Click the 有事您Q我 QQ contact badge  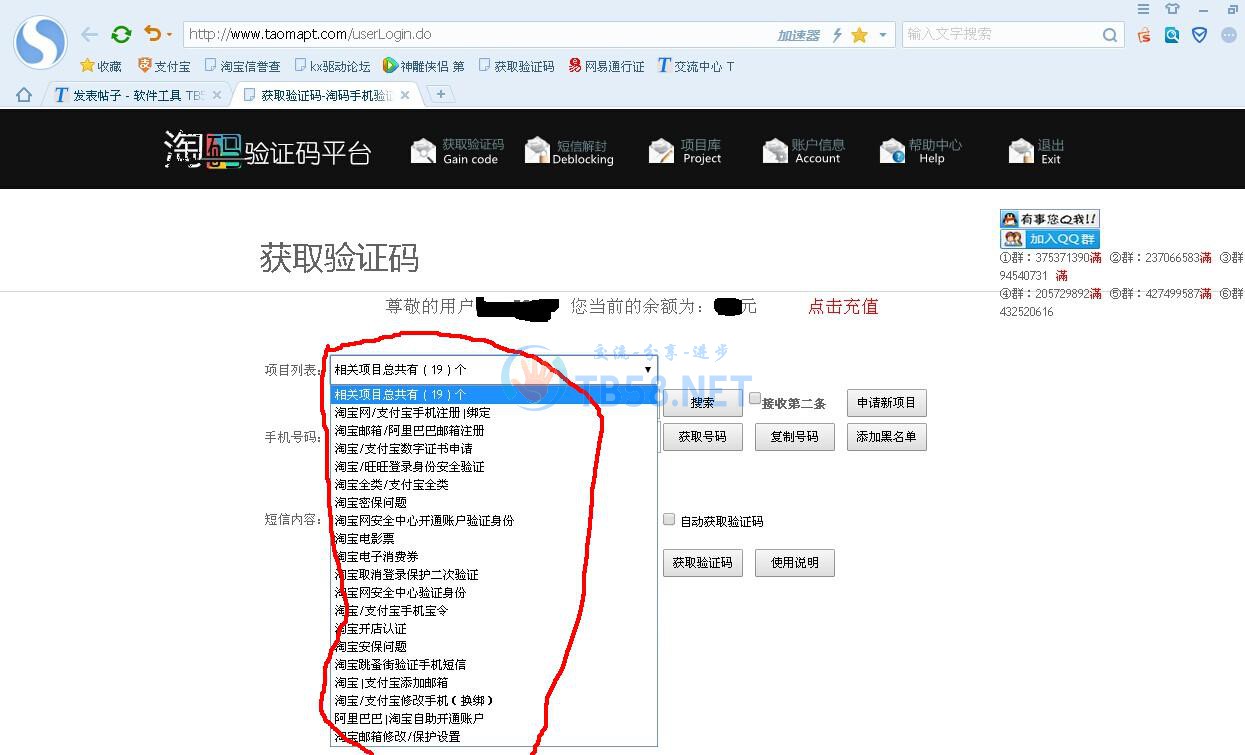tap(1049, 218)
